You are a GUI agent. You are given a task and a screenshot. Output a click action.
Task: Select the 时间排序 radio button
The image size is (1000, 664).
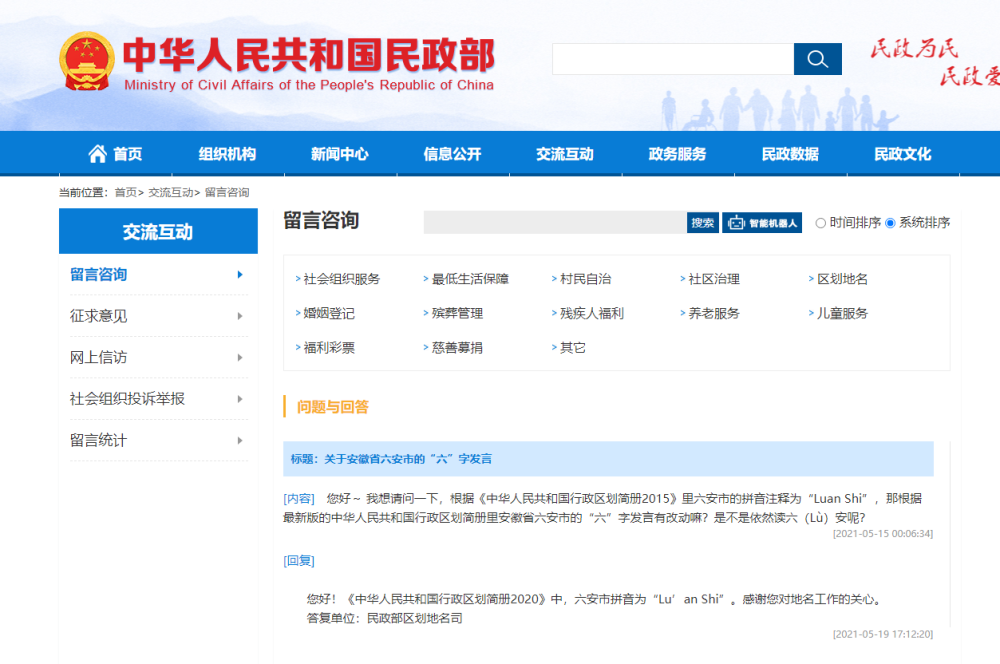coord(821,223)
